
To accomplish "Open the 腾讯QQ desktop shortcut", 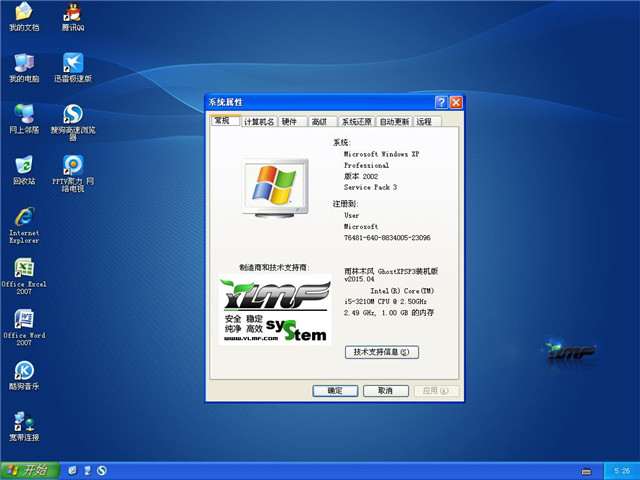I will pos(73,16).
